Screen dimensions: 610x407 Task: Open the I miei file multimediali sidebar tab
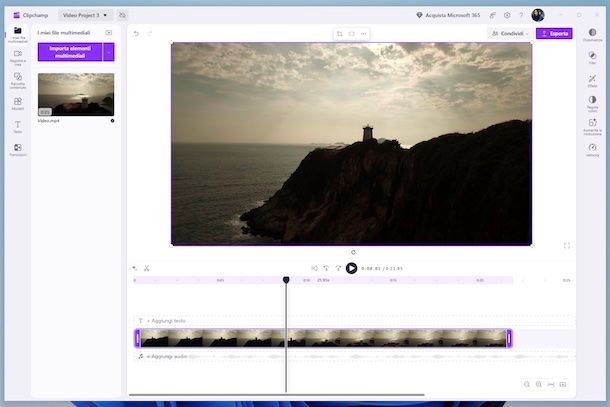(x=18, y=34)
